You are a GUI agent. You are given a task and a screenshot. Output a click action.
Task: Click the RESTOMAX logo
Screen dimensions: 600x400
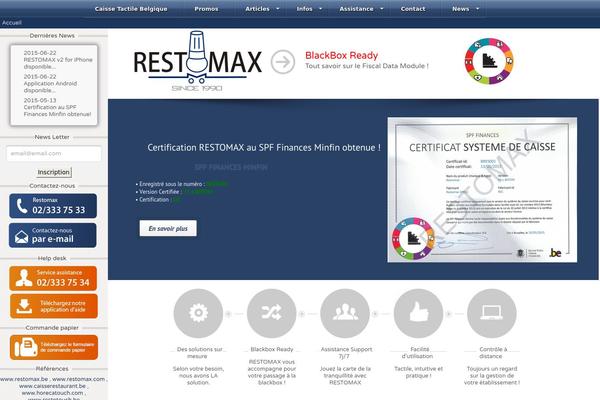(197, 61)
